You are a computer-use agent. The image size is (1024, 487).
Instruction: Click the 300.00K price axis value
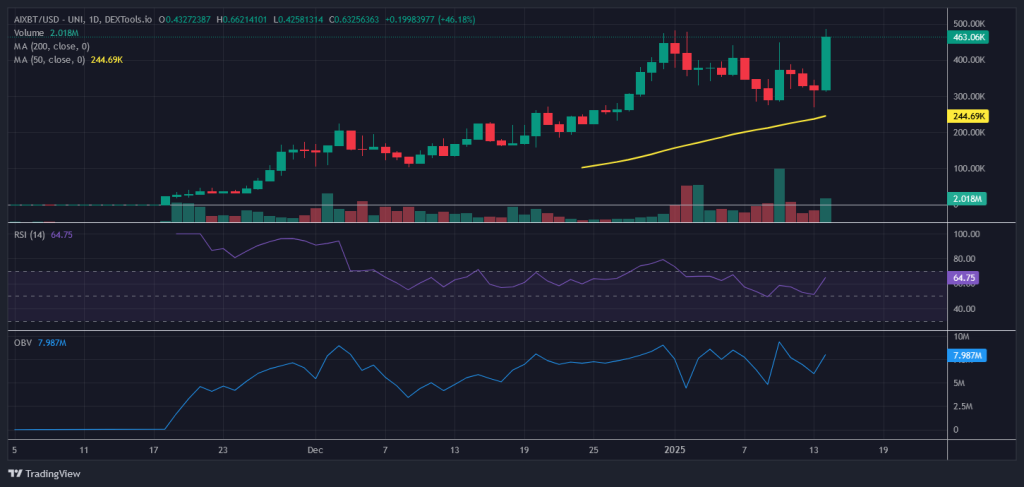(969, 97)
